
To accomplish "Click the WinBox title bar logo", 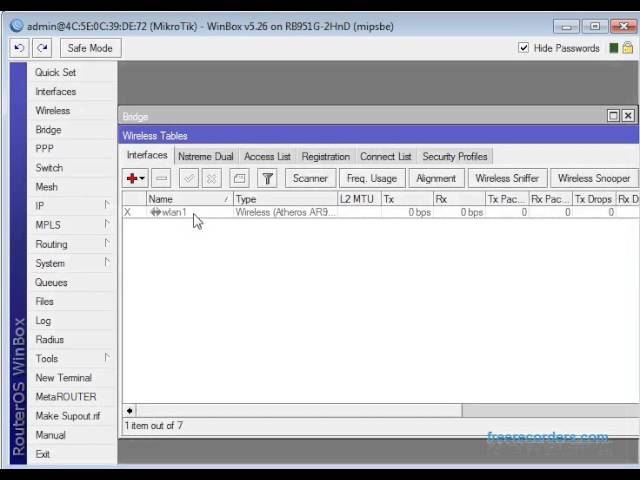I will coord(16,26).
